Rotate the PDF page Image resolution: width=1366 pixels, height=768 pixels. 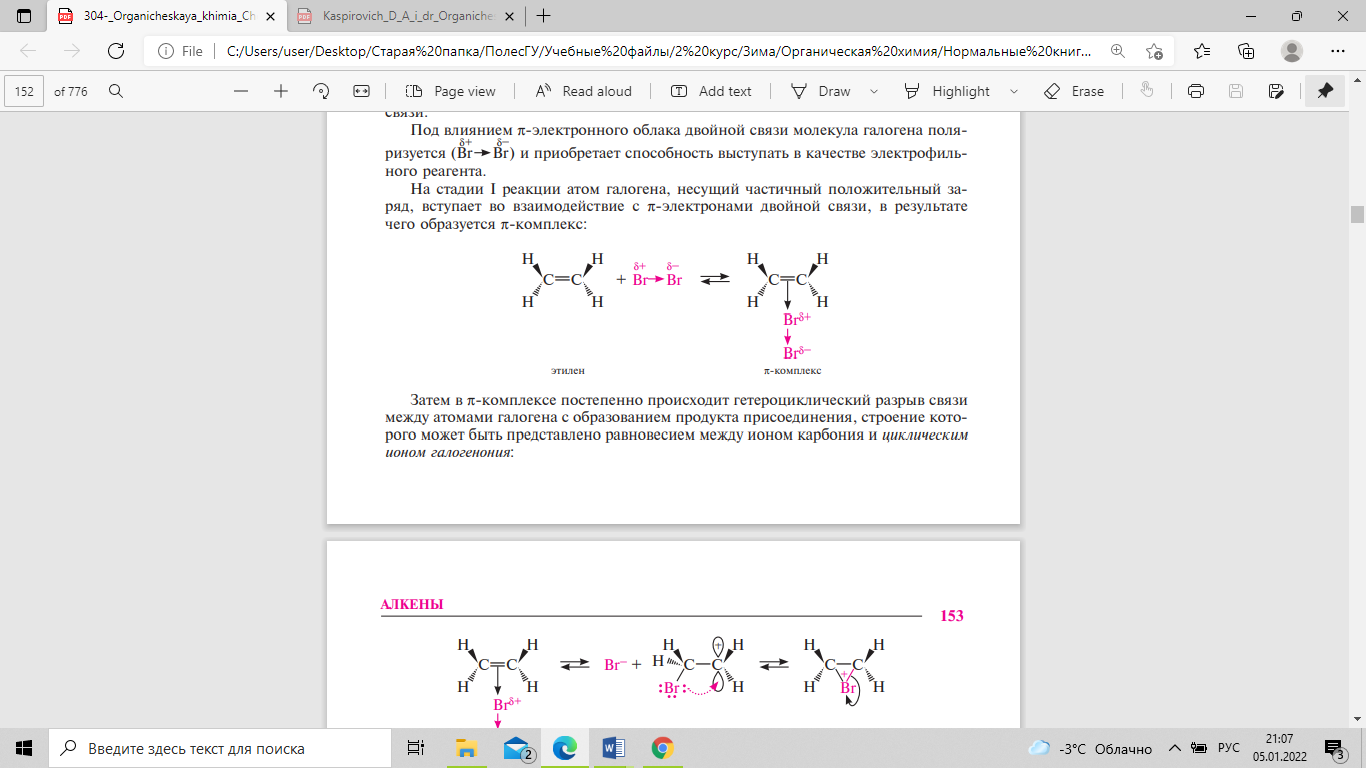coord(321,91)
